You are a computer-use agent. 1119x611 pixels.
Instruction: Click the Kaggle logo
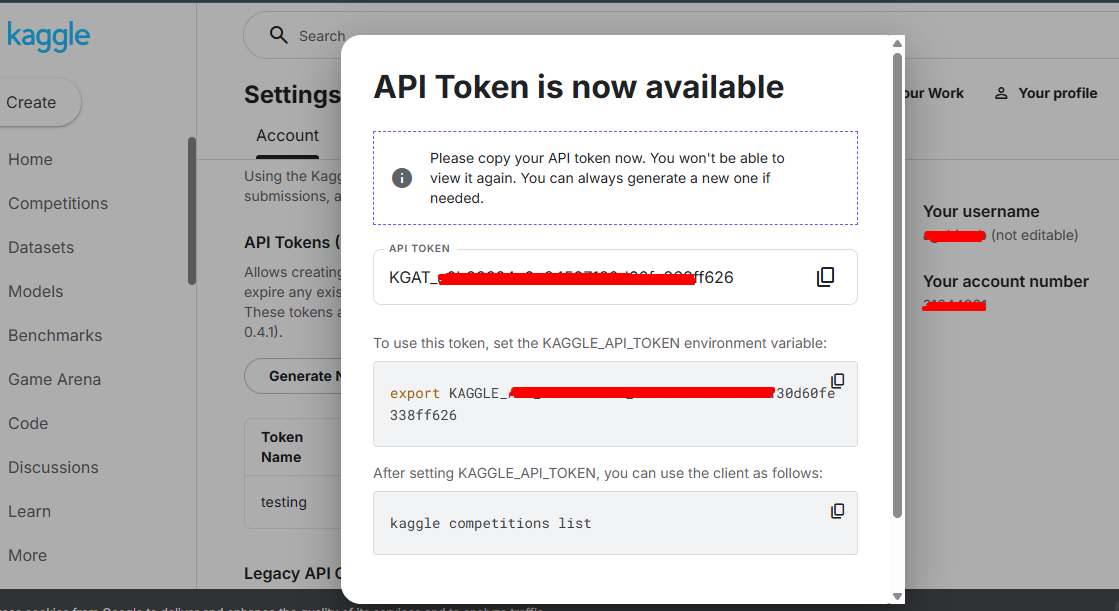point(48,37)
